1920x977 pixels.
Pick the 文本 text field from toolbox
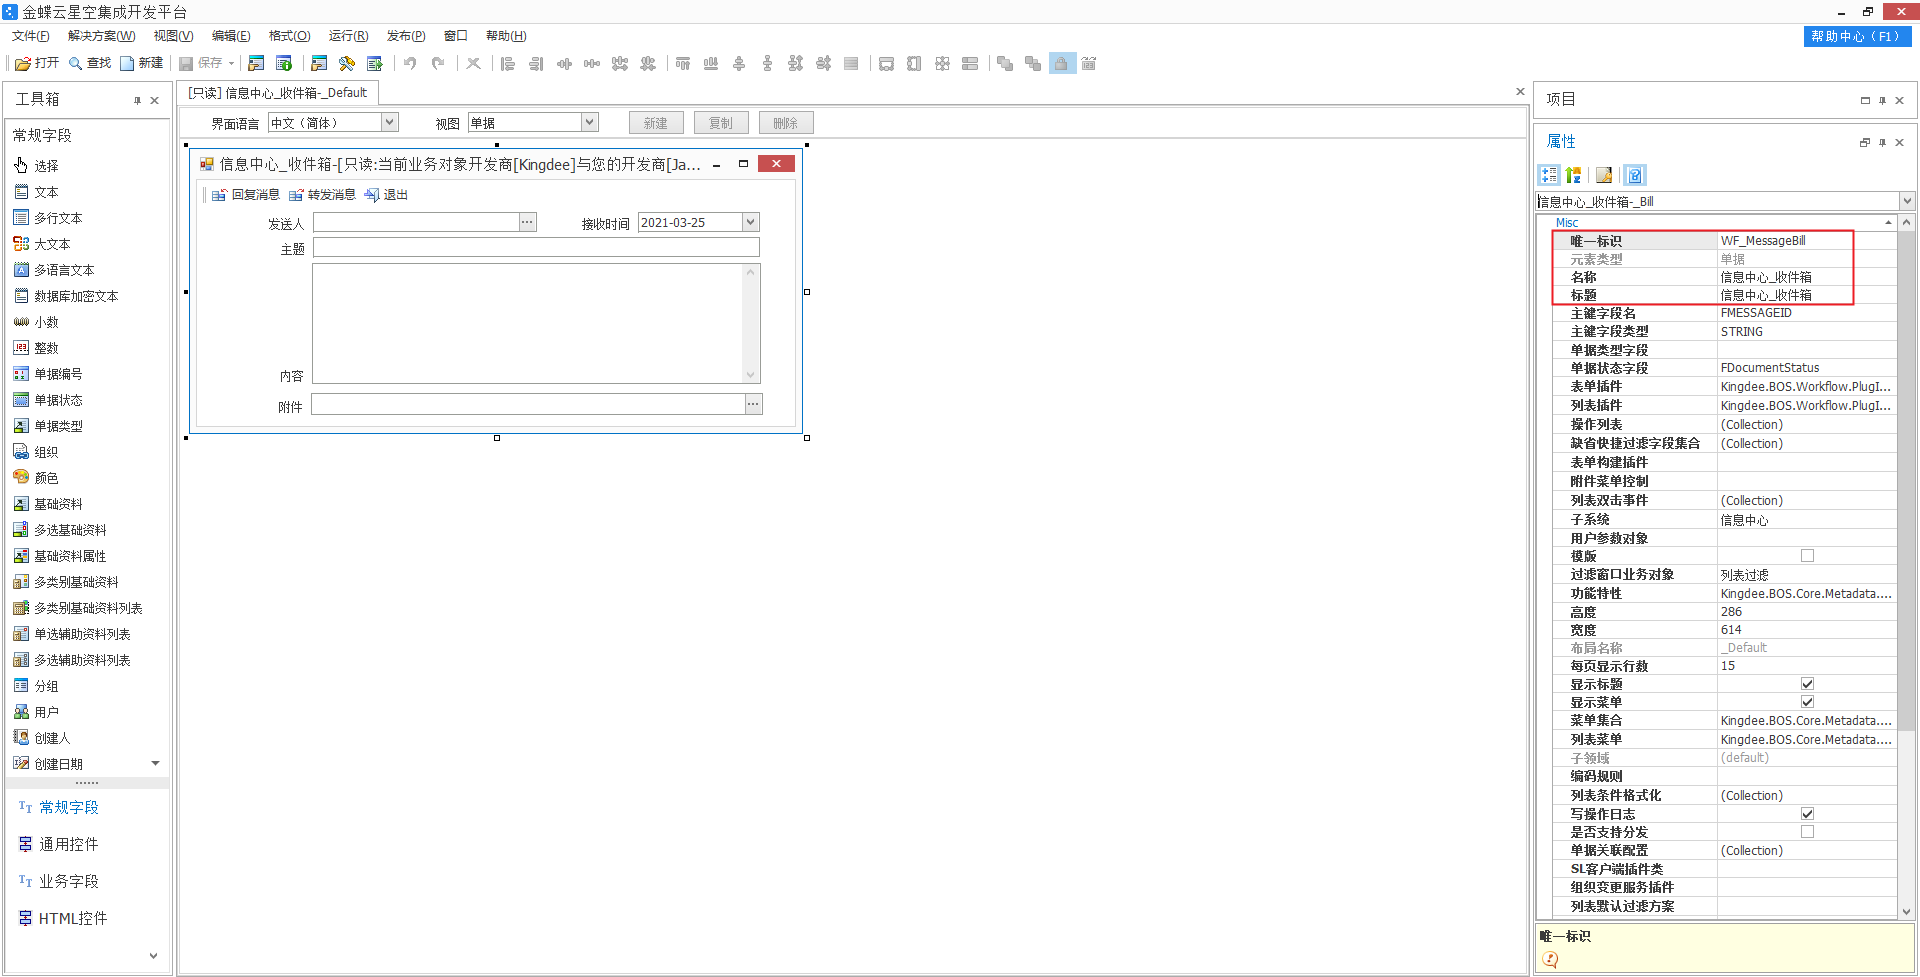click(36, 192)
